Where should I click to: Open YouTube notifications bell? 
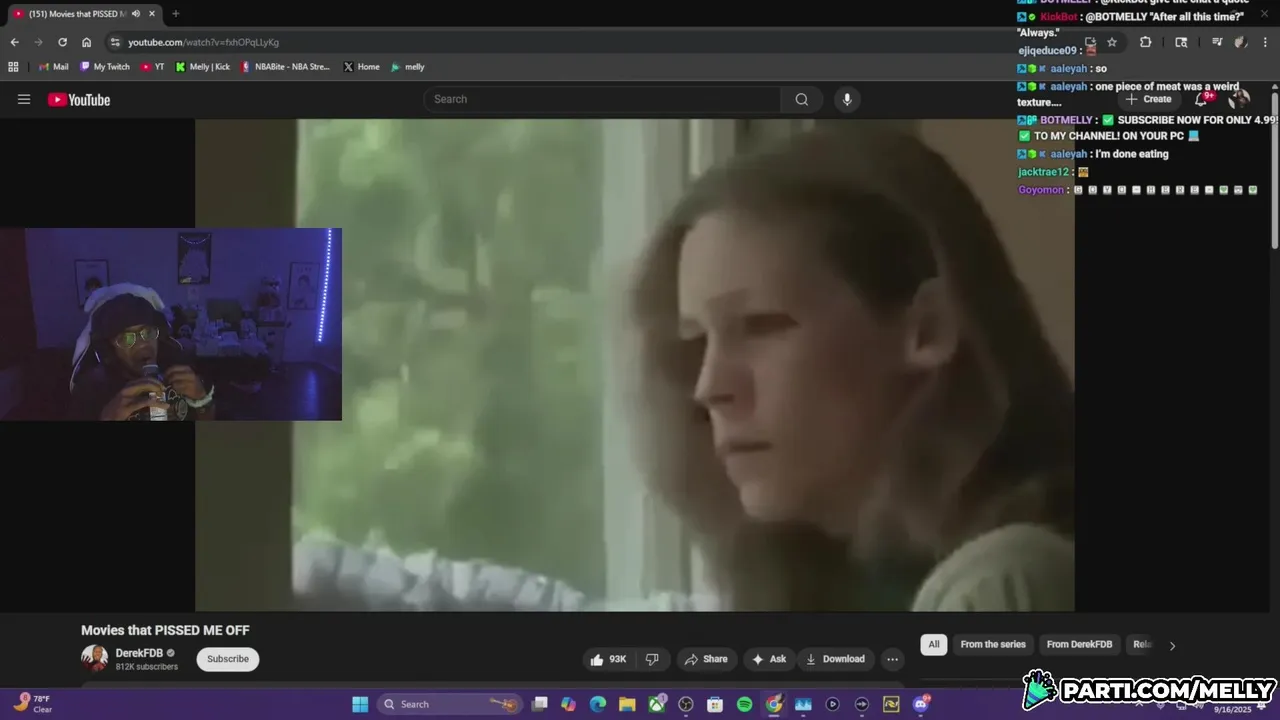pos(1203,99)
